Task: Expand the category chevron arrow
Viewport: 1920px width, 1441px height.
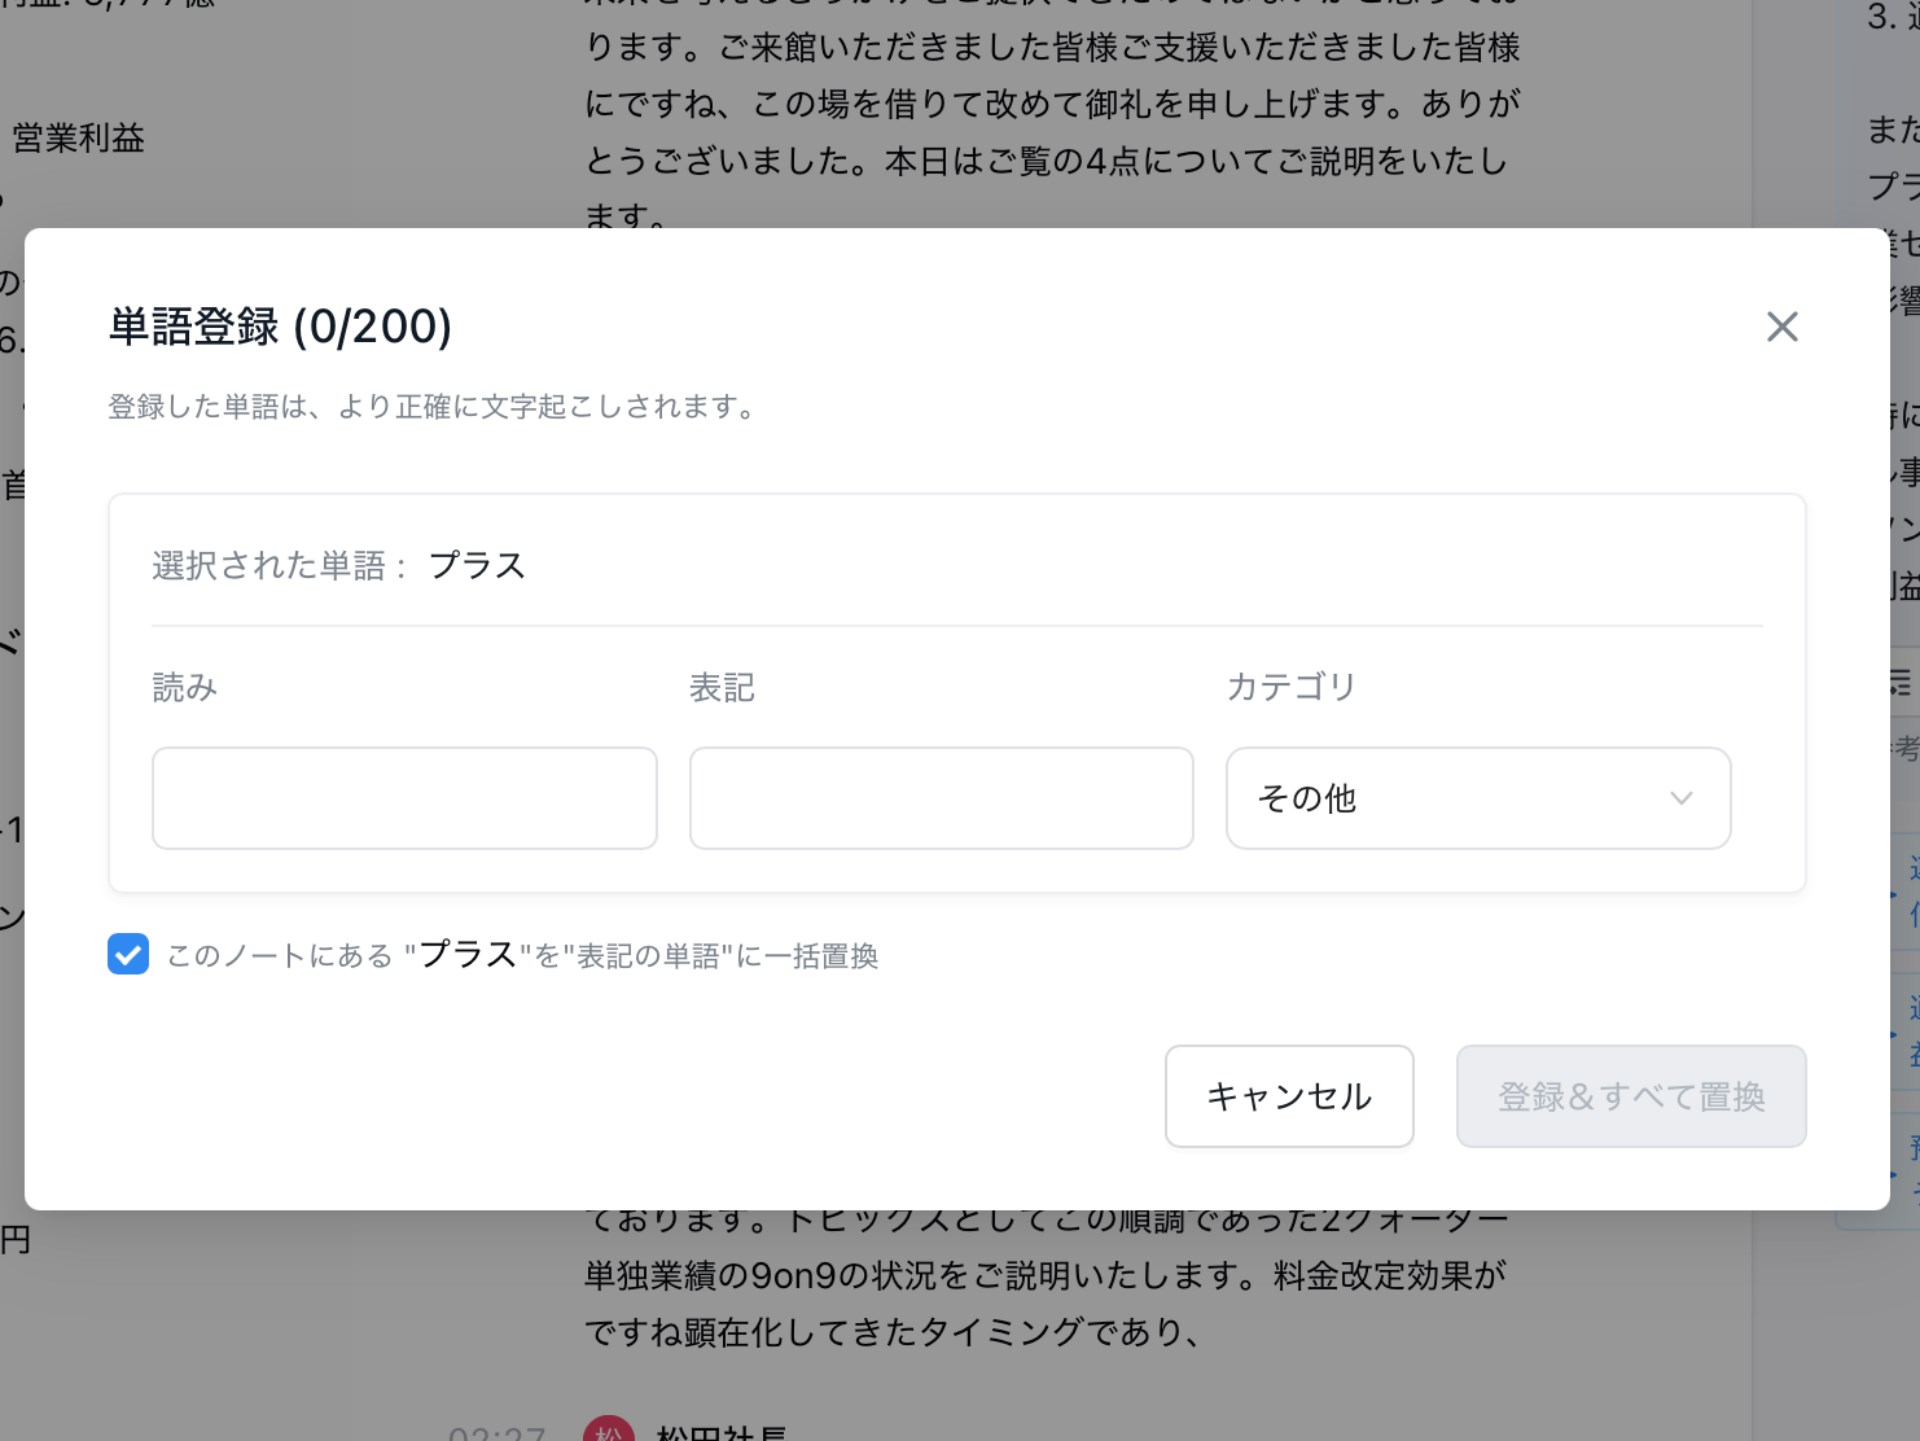Action: (x=1681, y=798)
